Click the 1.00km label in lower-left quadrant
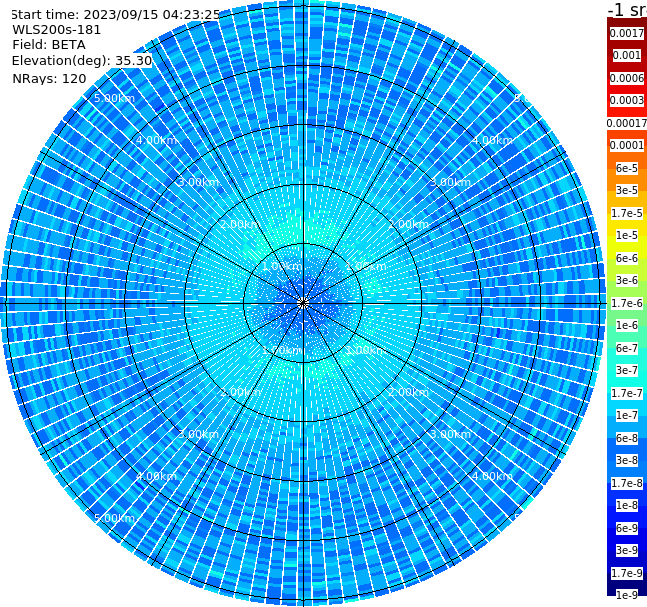 [283, 350]
